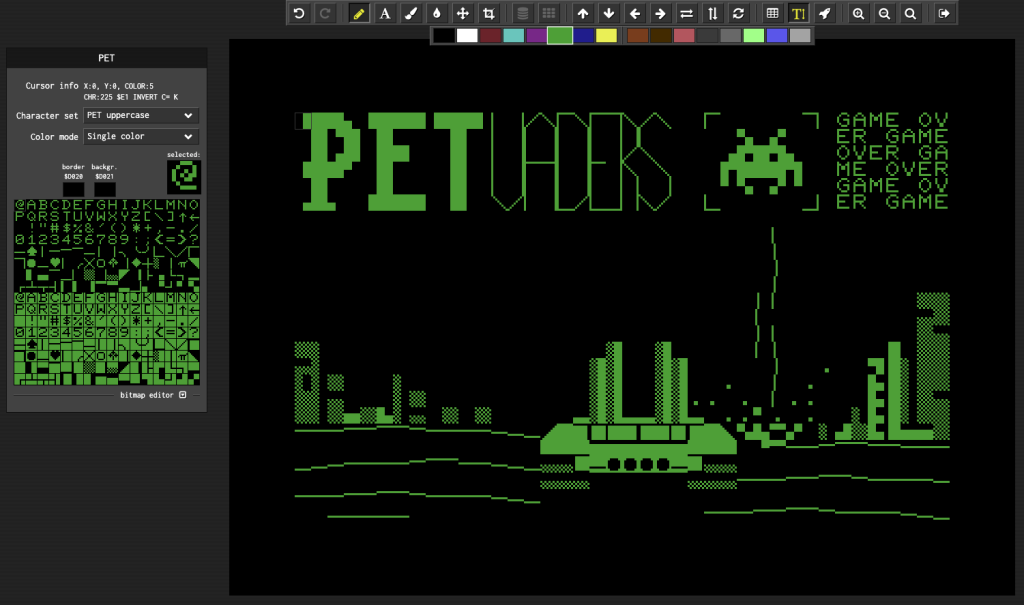
Task: Click the background color box
Action: (104, 189)
